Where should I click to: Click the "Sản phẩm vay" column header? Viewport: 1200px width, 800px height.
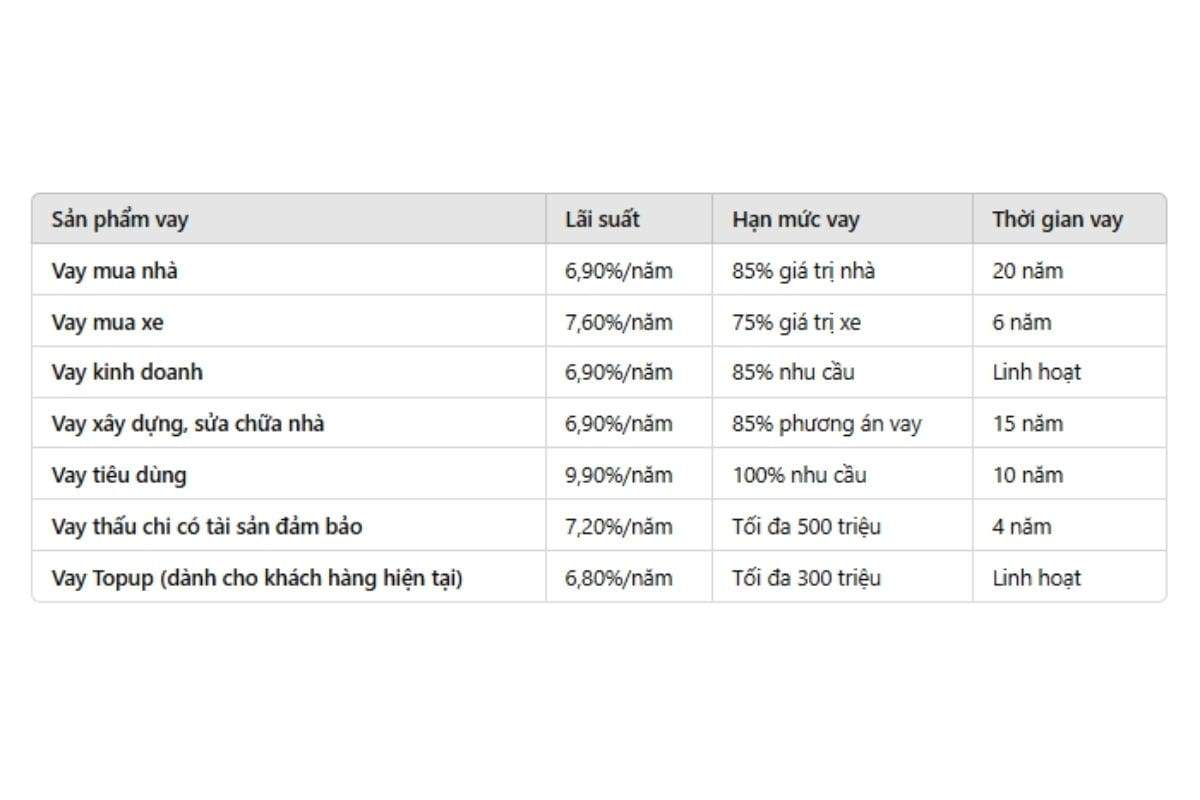120,220
